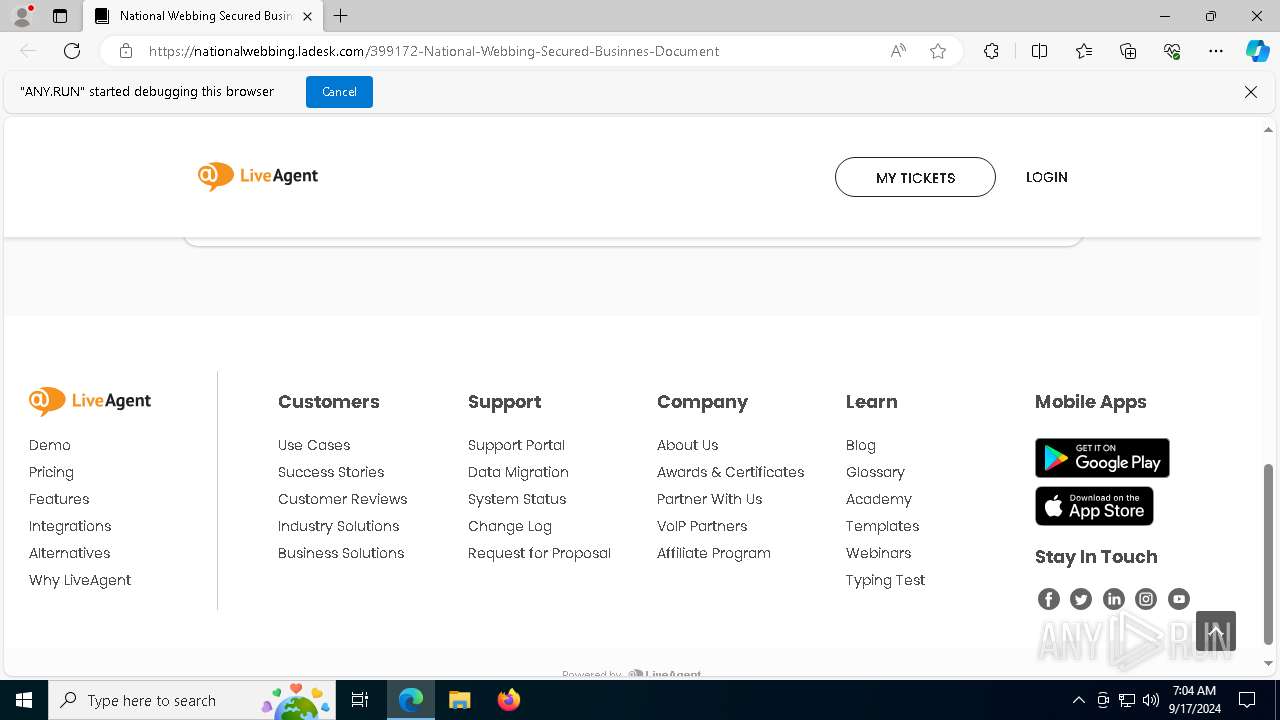Open Edge Settings and more menu
1280x720 pixels.
tap(1216, 51)
